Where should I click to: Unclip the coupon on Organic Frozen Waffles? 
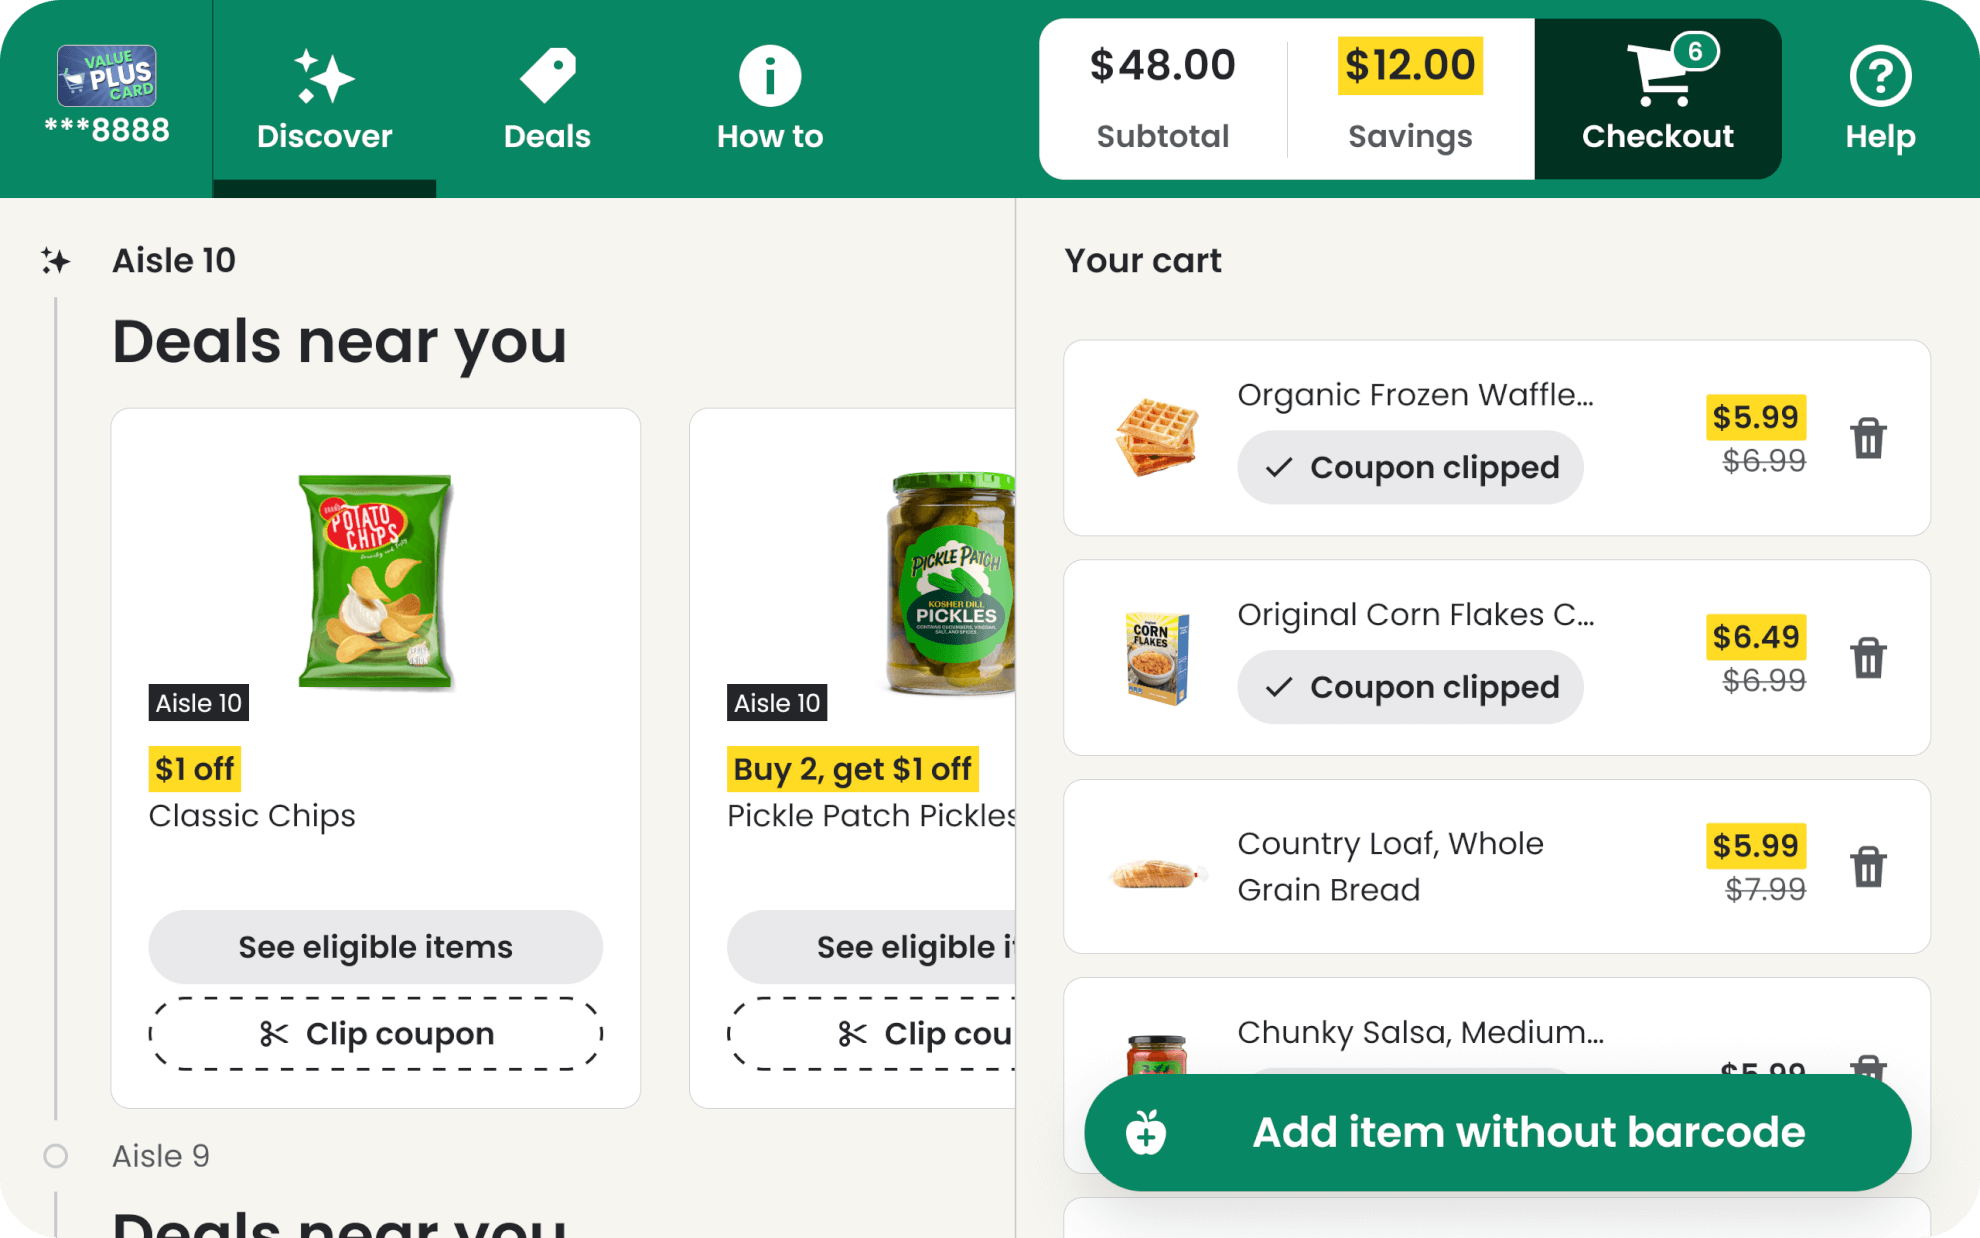click(1410, 466)
